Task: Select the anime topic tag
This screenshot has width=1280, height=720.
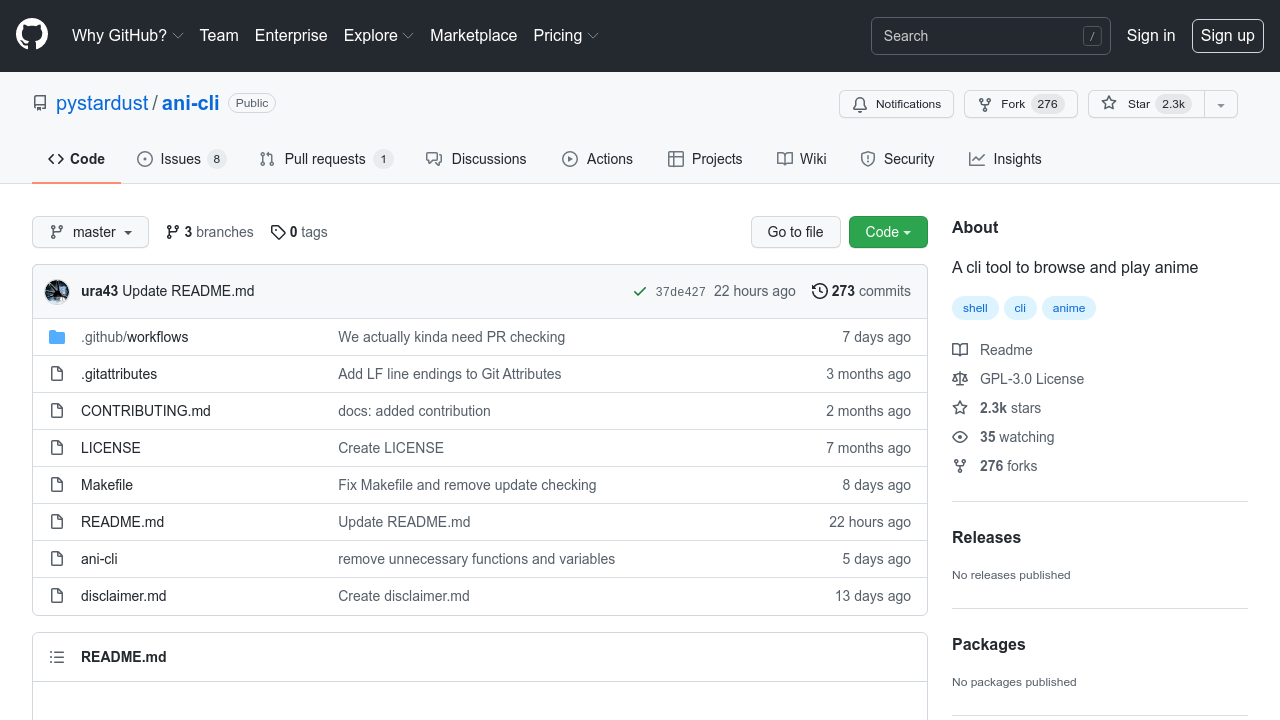Action: click(1069, 308)
